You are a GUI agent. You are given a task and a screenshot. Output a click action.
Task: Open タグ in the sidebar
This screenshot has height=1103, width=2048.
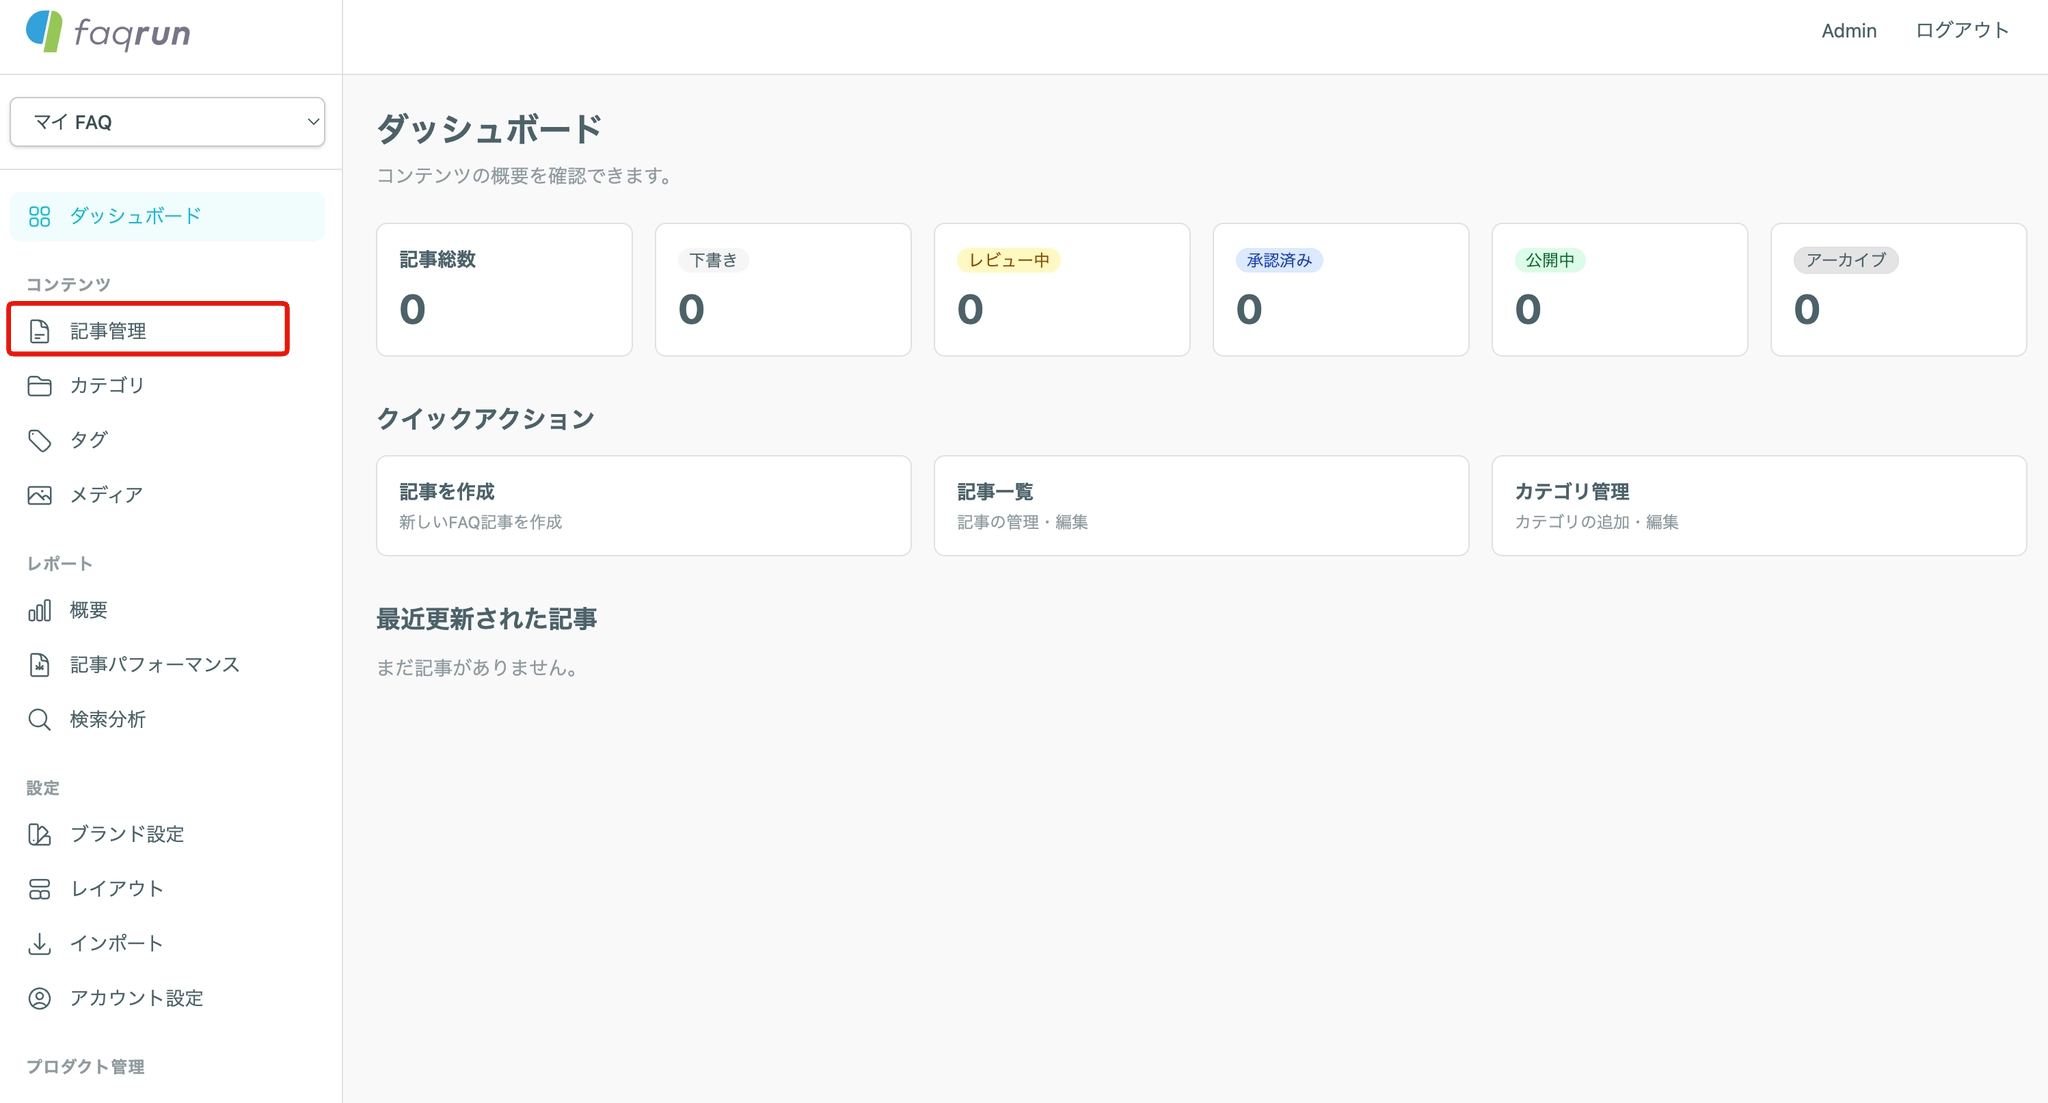coord(167,440)
